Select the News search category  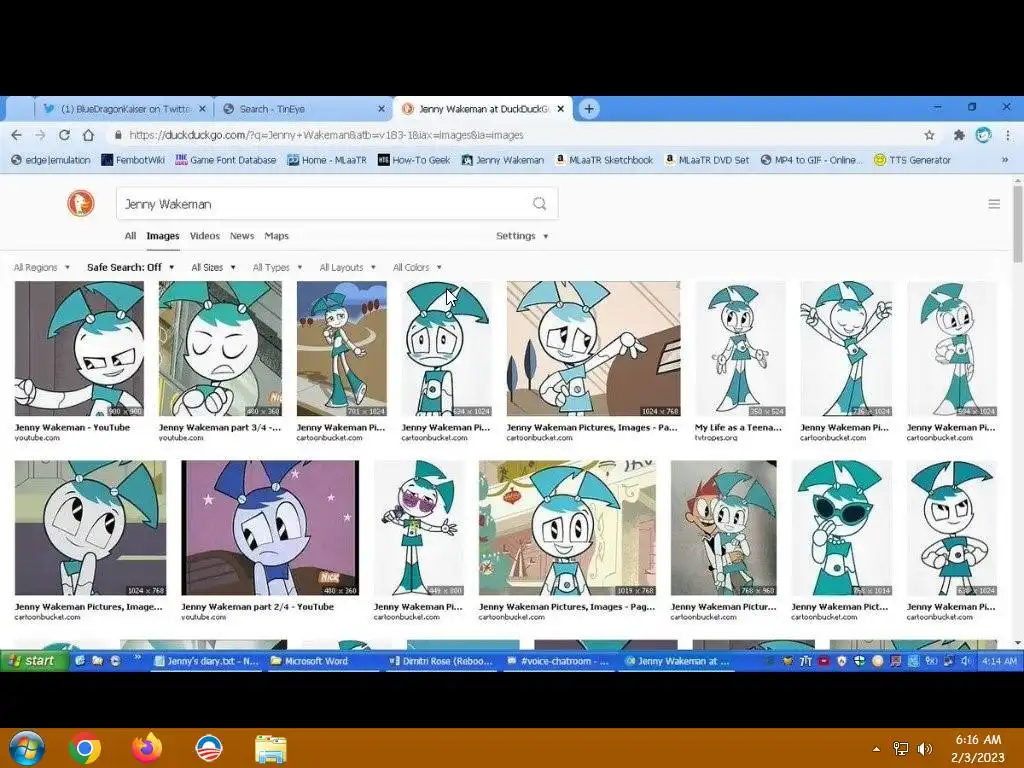[x=242, y=236]
